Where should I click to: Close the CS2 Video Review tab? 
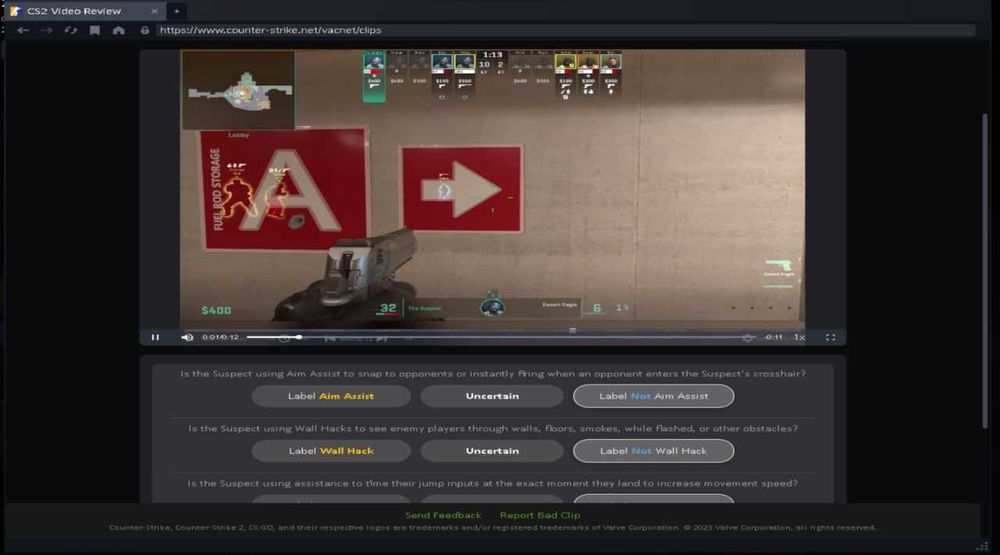(x=154, y=11)
